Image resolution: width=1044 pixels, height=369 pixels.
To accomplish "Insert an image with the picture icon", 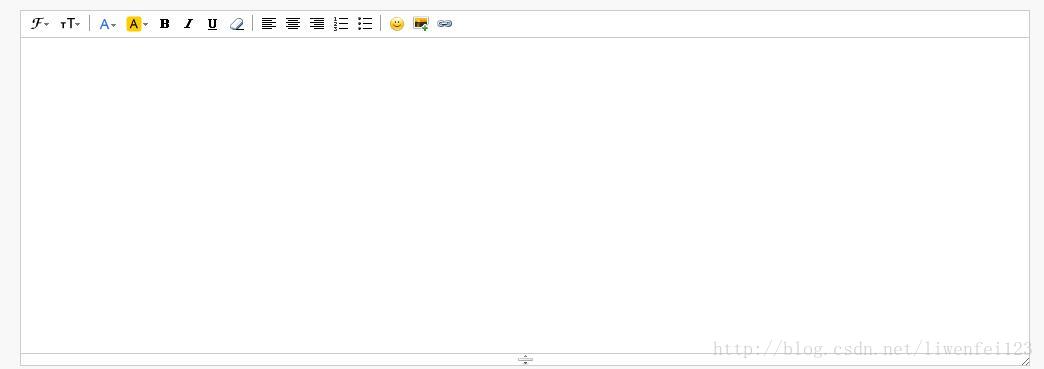I will coord(421,24).
